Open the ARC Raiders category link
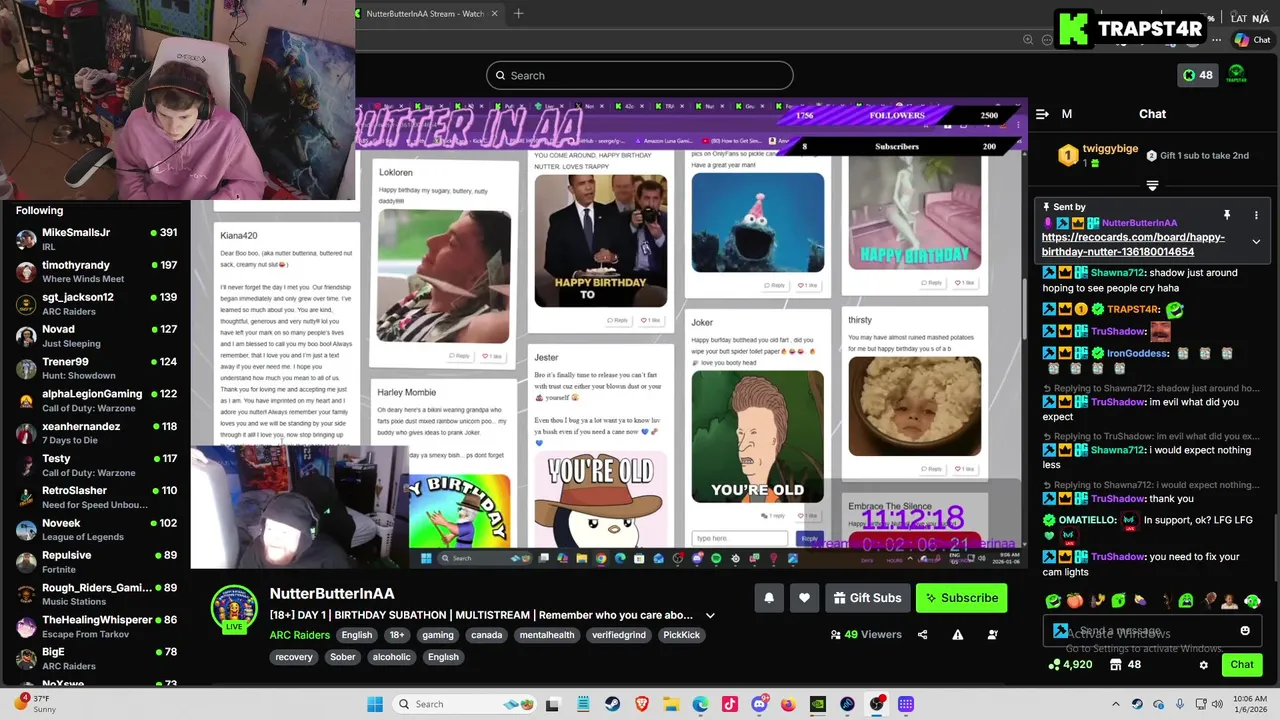The image size is (1280, 720). pyautogui.click(x=299, y=635)
